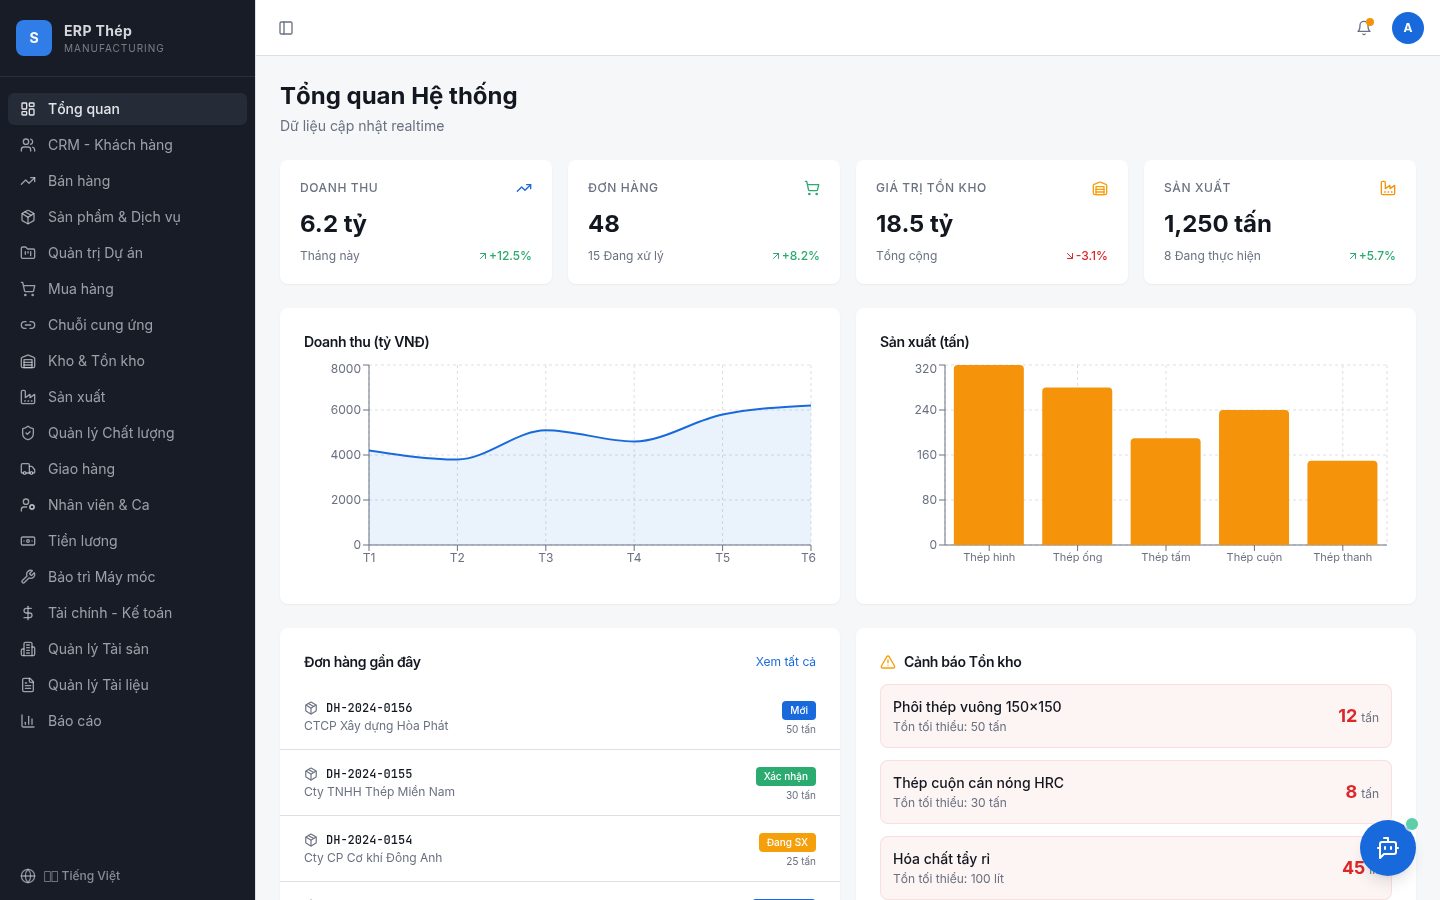
Task: Go to Kho & Tồn kho
Action: 127,361
